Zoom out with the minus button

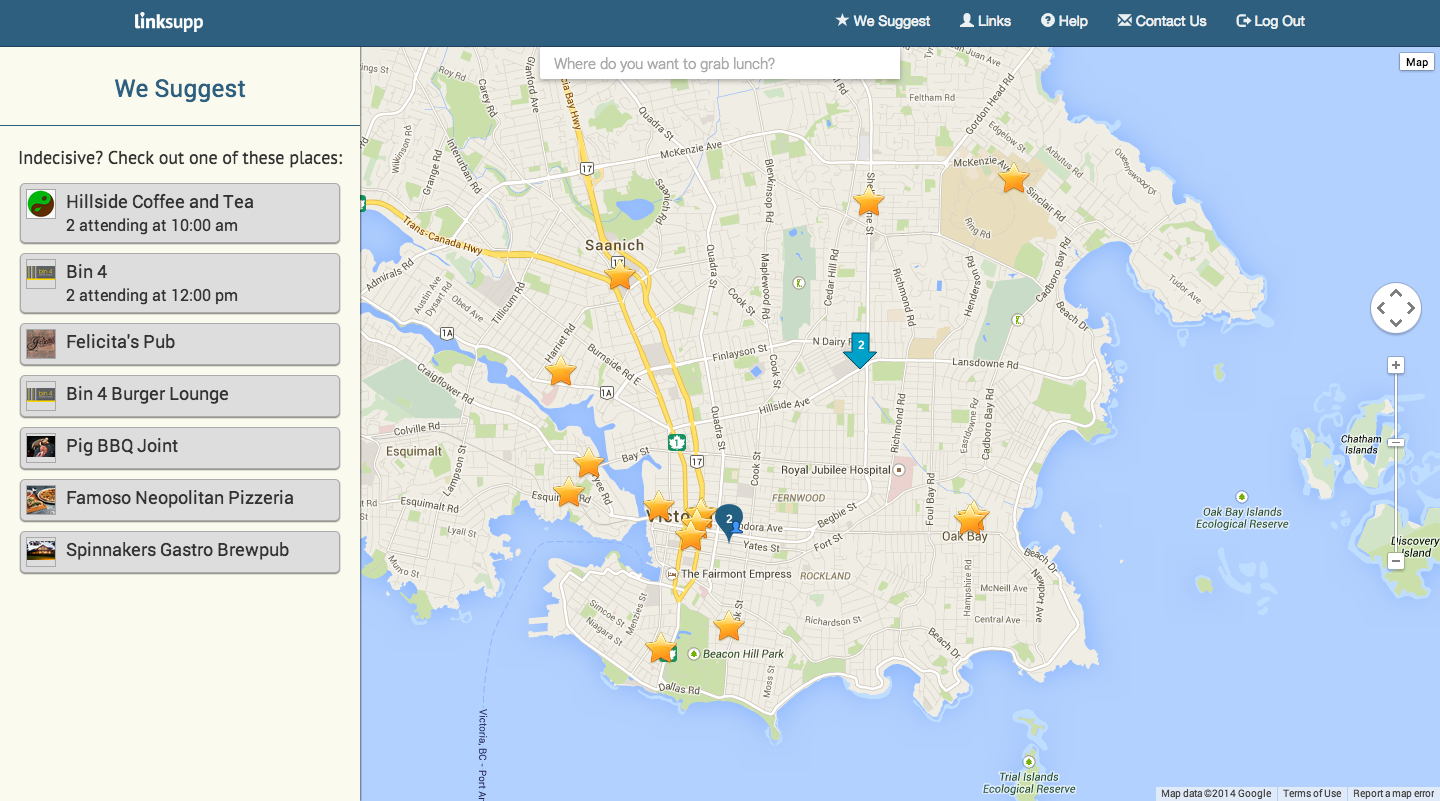1396,561
